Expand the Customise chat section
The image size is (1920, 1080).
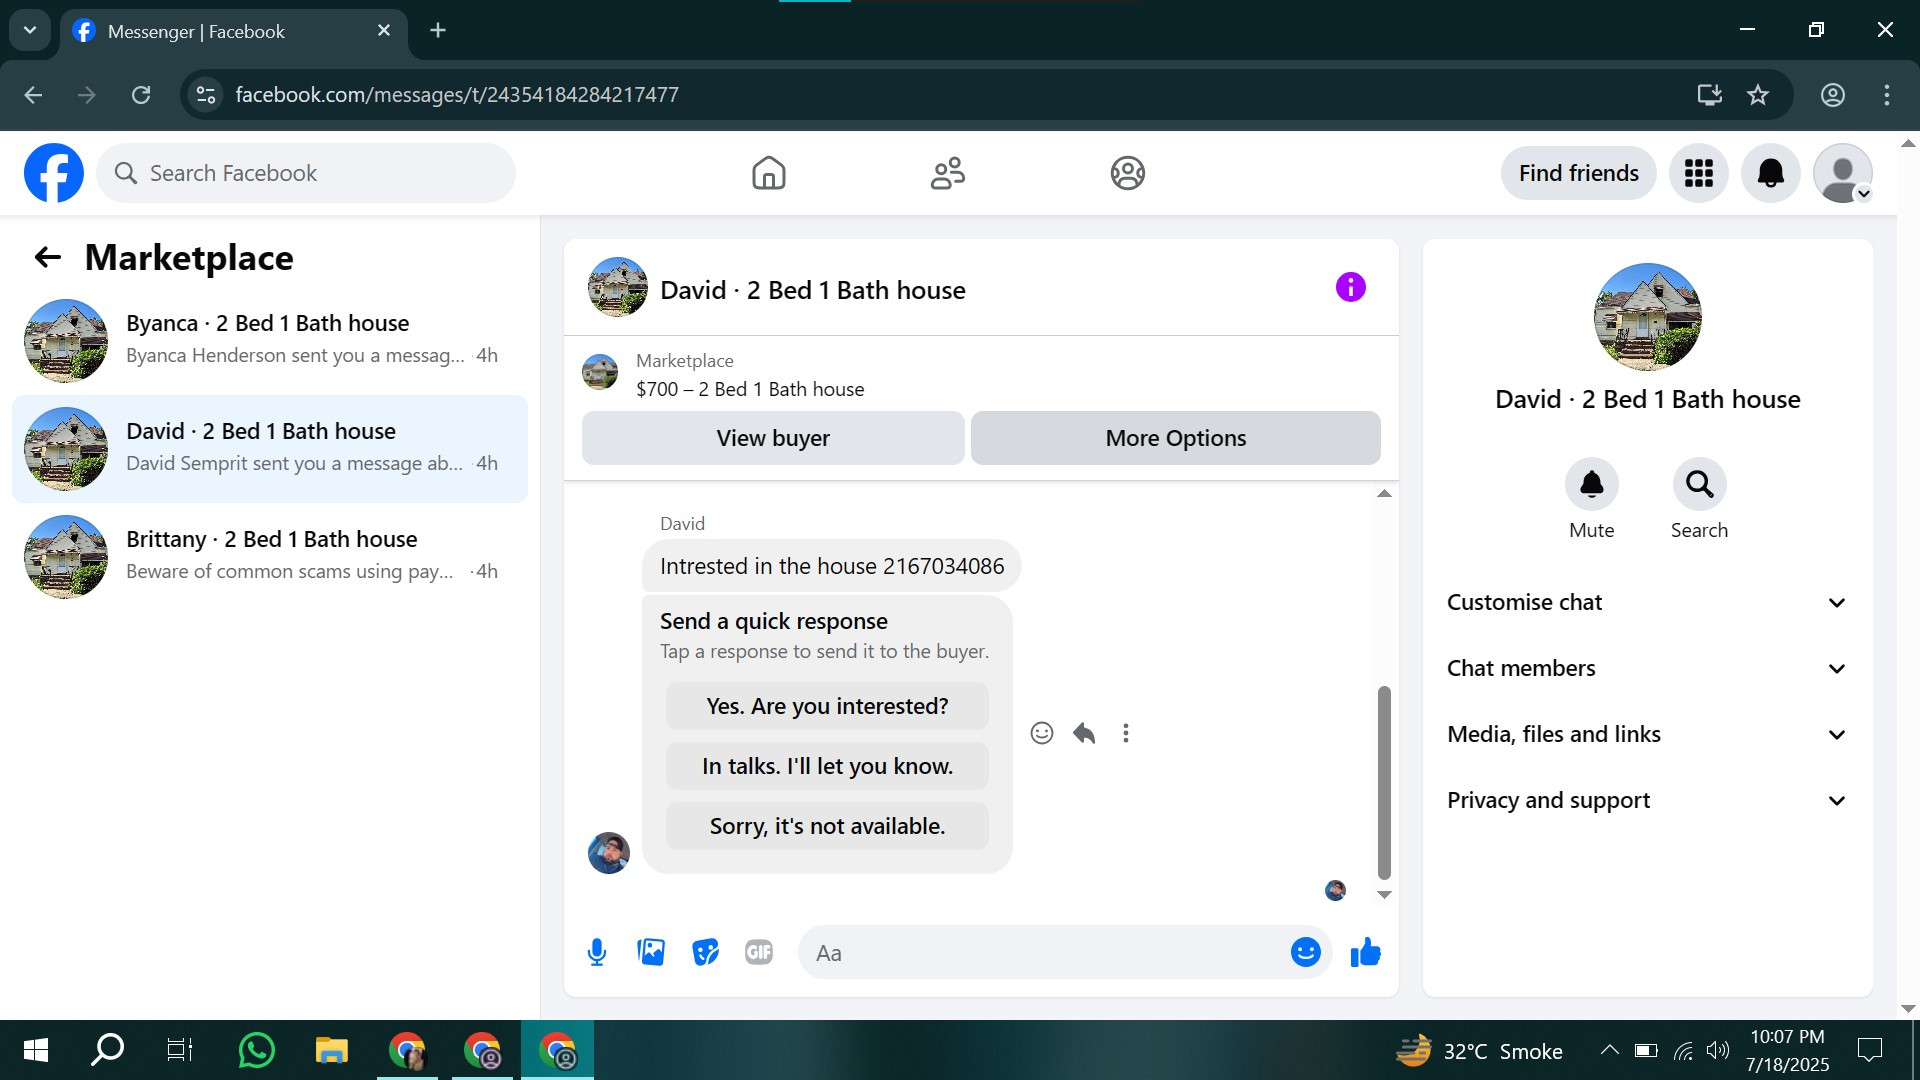click(x=1647, y=602)
